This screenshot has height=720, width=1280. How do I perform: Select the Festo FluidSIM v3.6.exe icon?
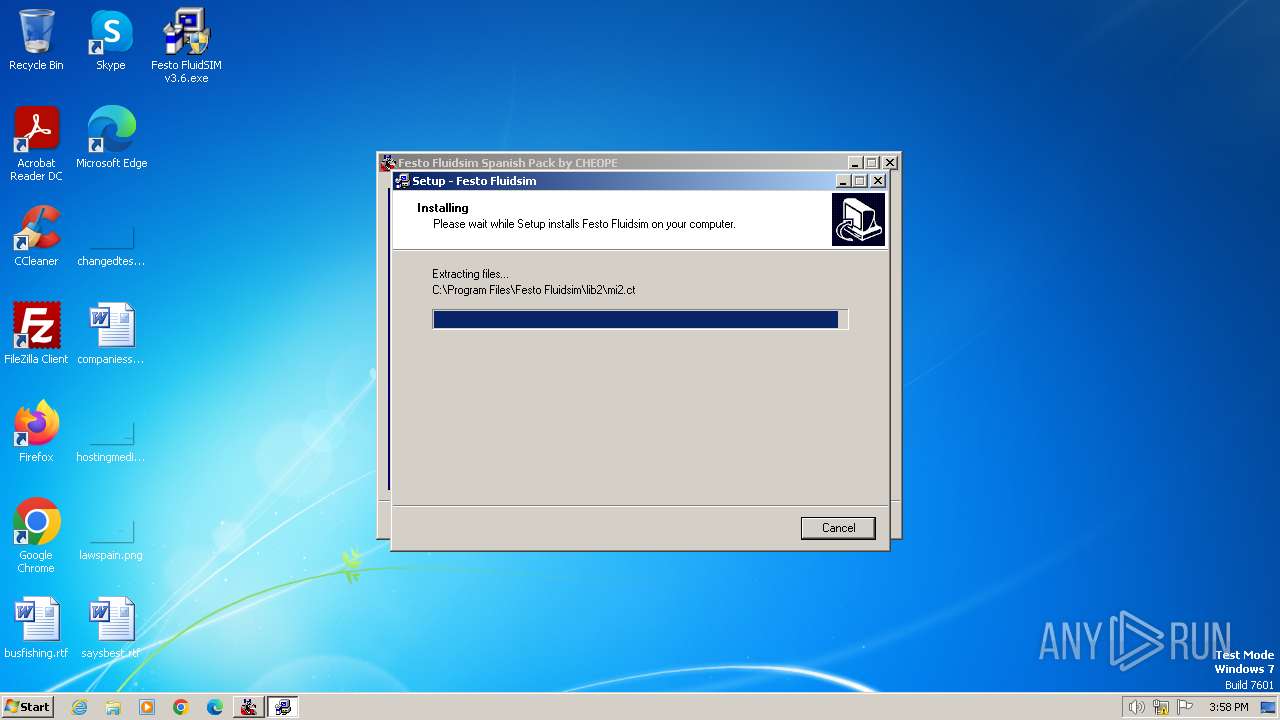[186, 46]
